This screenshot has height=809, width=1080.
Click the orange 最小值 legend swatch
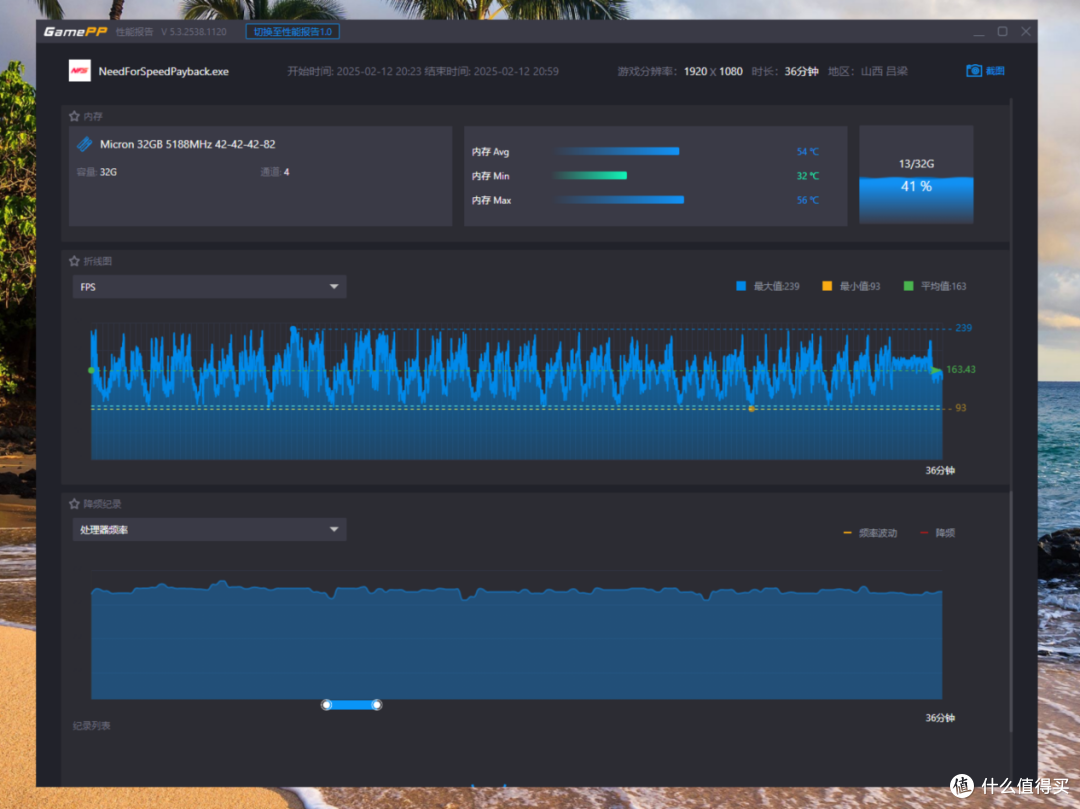827,286
